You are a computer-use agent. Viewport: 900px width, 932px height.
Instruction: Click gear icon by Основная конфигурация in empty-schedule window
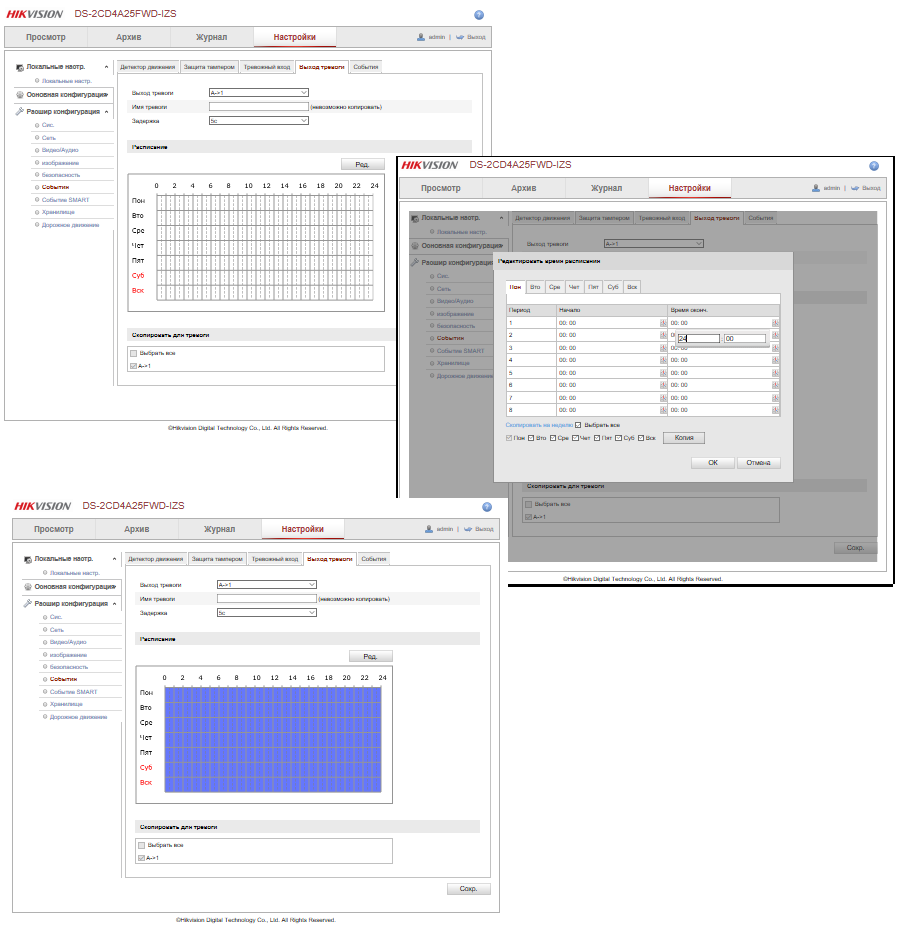click(20, 95)
